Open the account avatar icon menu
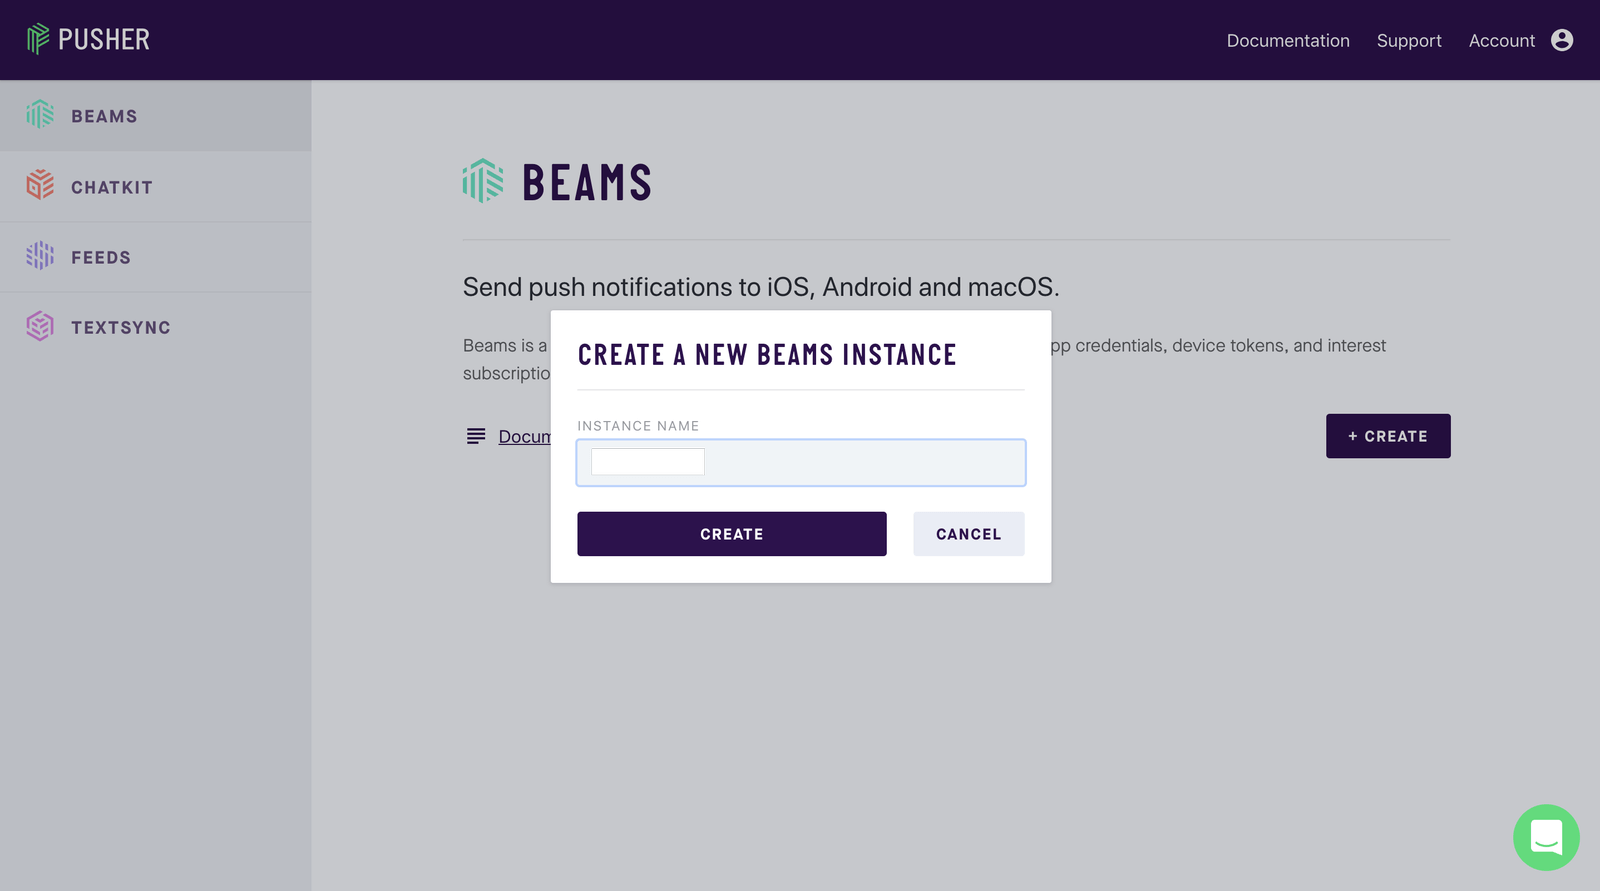1600x891 pixels. [1562, 40]
